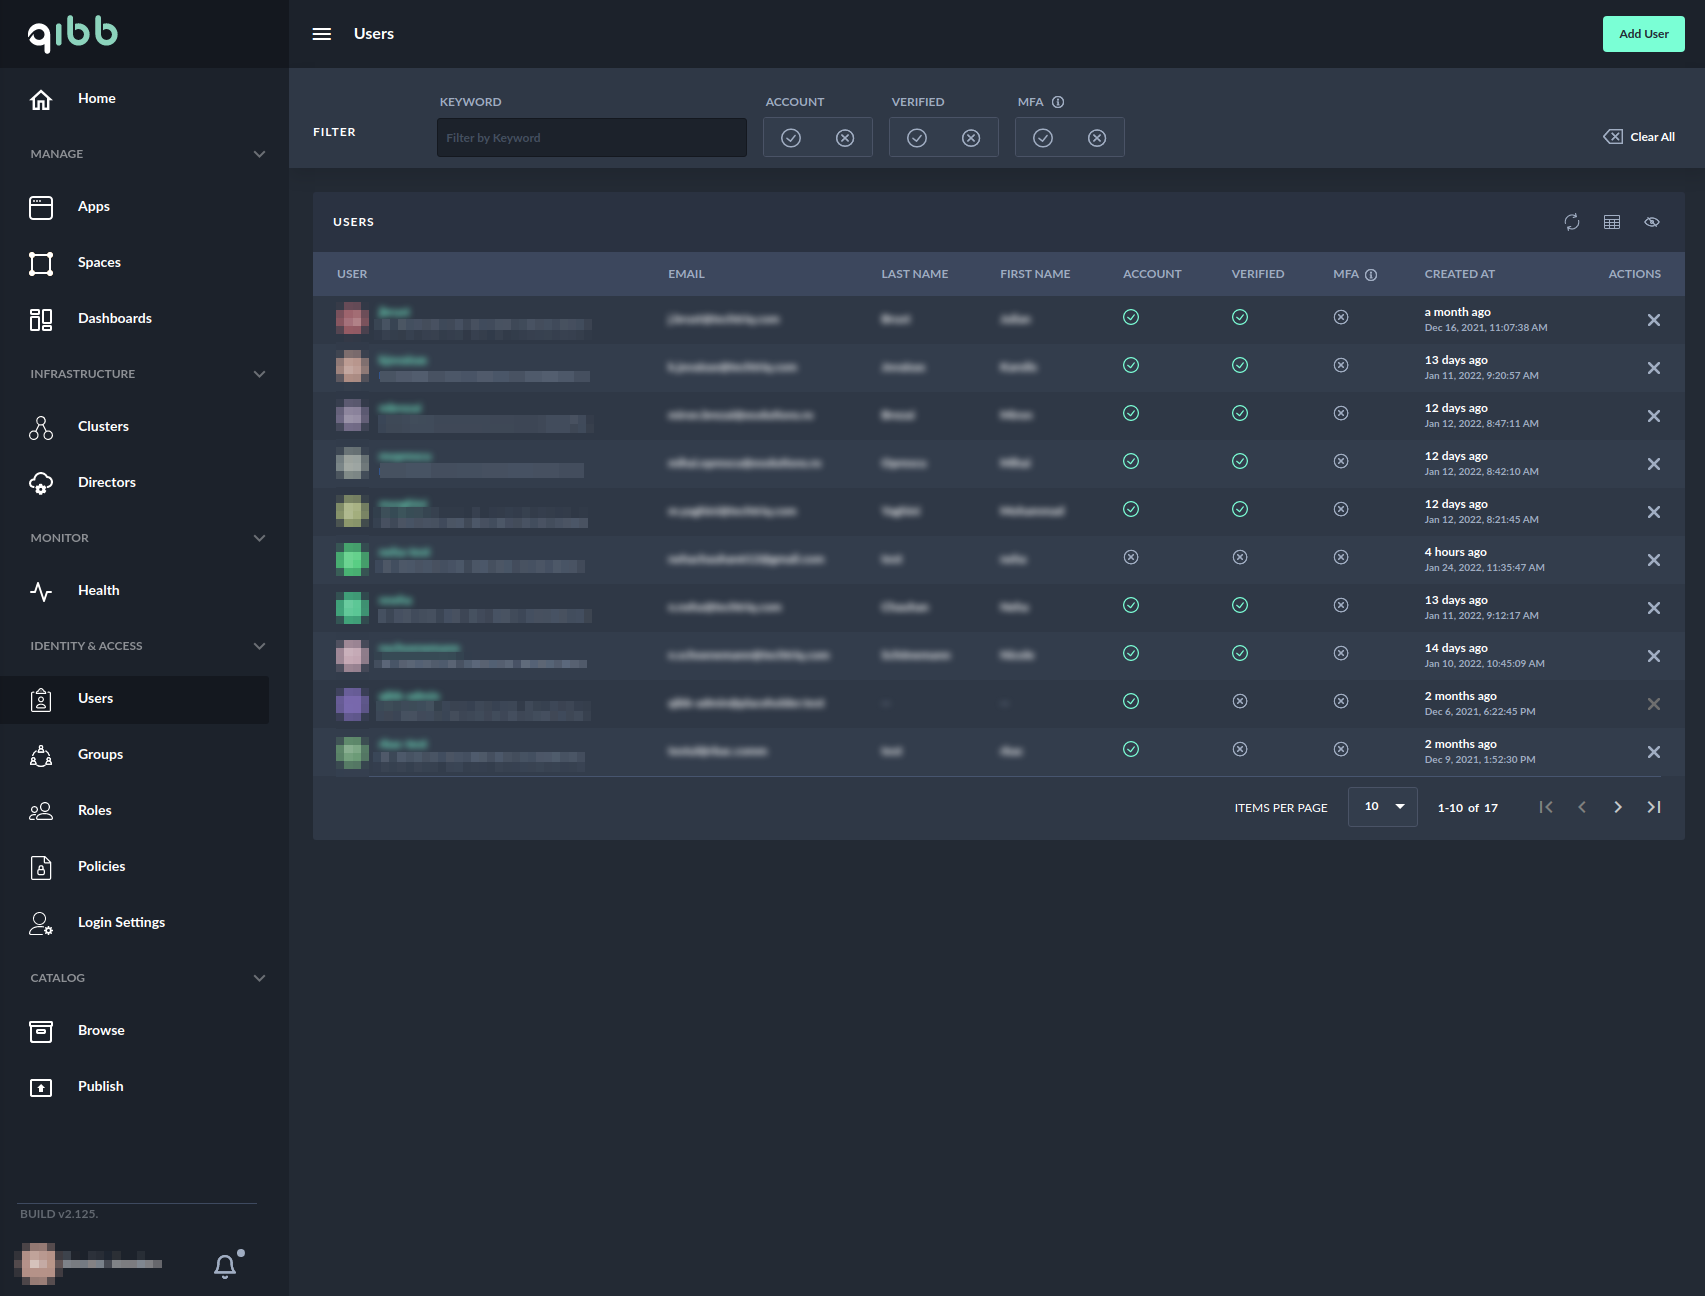Enable the MFA enabled checkmark filter

point(1043,138)
